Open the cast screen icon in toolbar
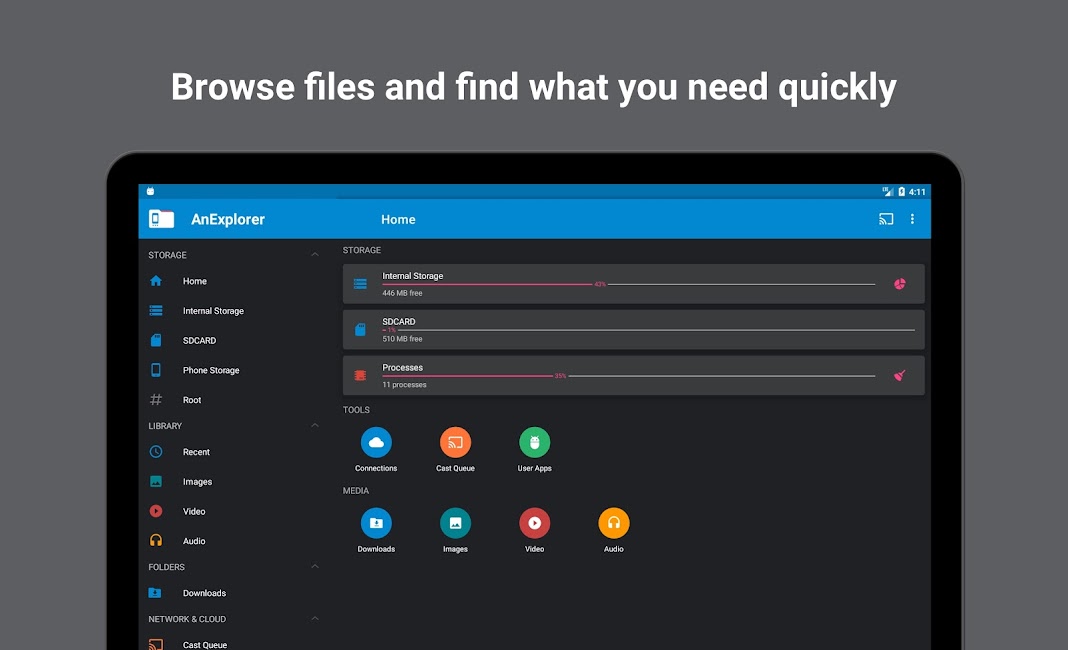This screenshot has height=650, width=1068. point(885,219)
